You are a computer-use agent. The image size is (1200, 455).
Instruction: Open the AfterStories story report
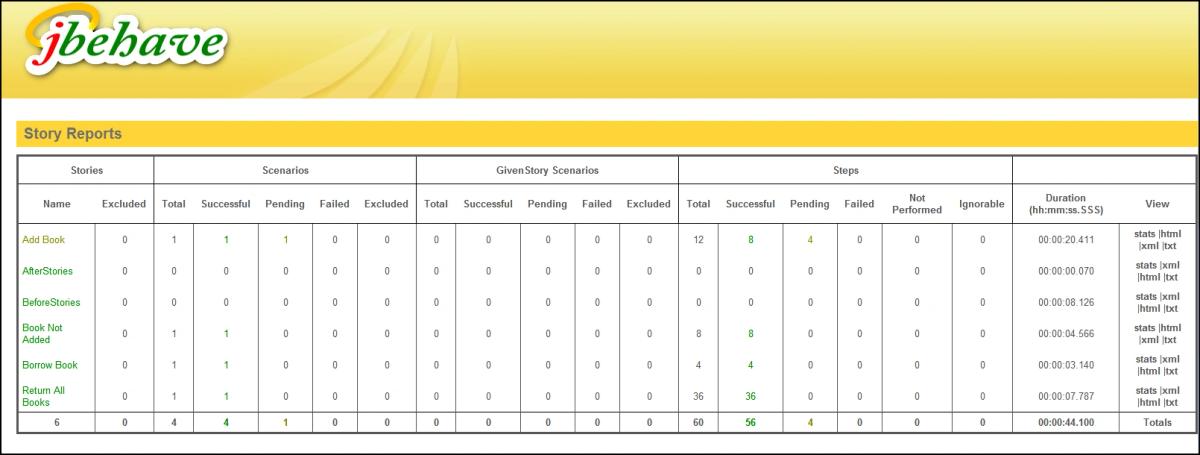47,271
